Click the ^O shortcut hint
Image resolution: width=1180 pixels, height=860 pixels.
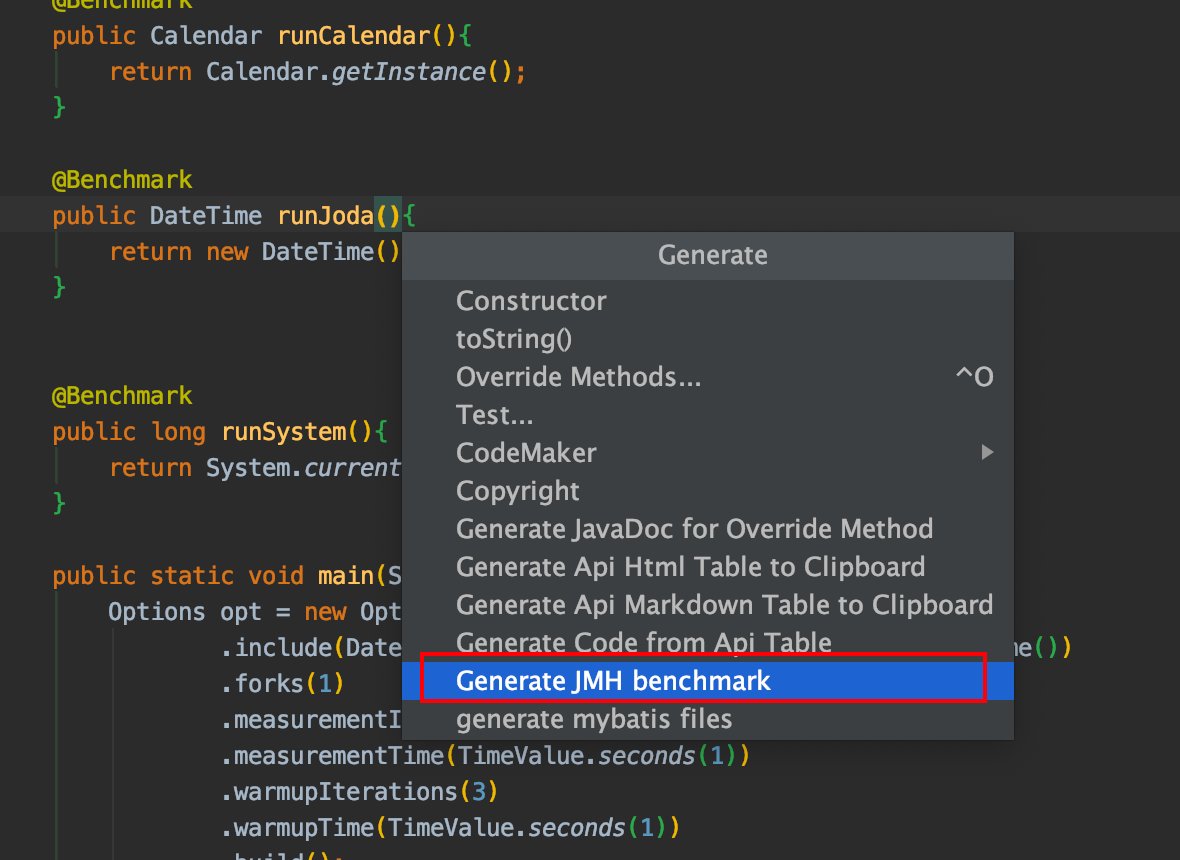[975, 377]
